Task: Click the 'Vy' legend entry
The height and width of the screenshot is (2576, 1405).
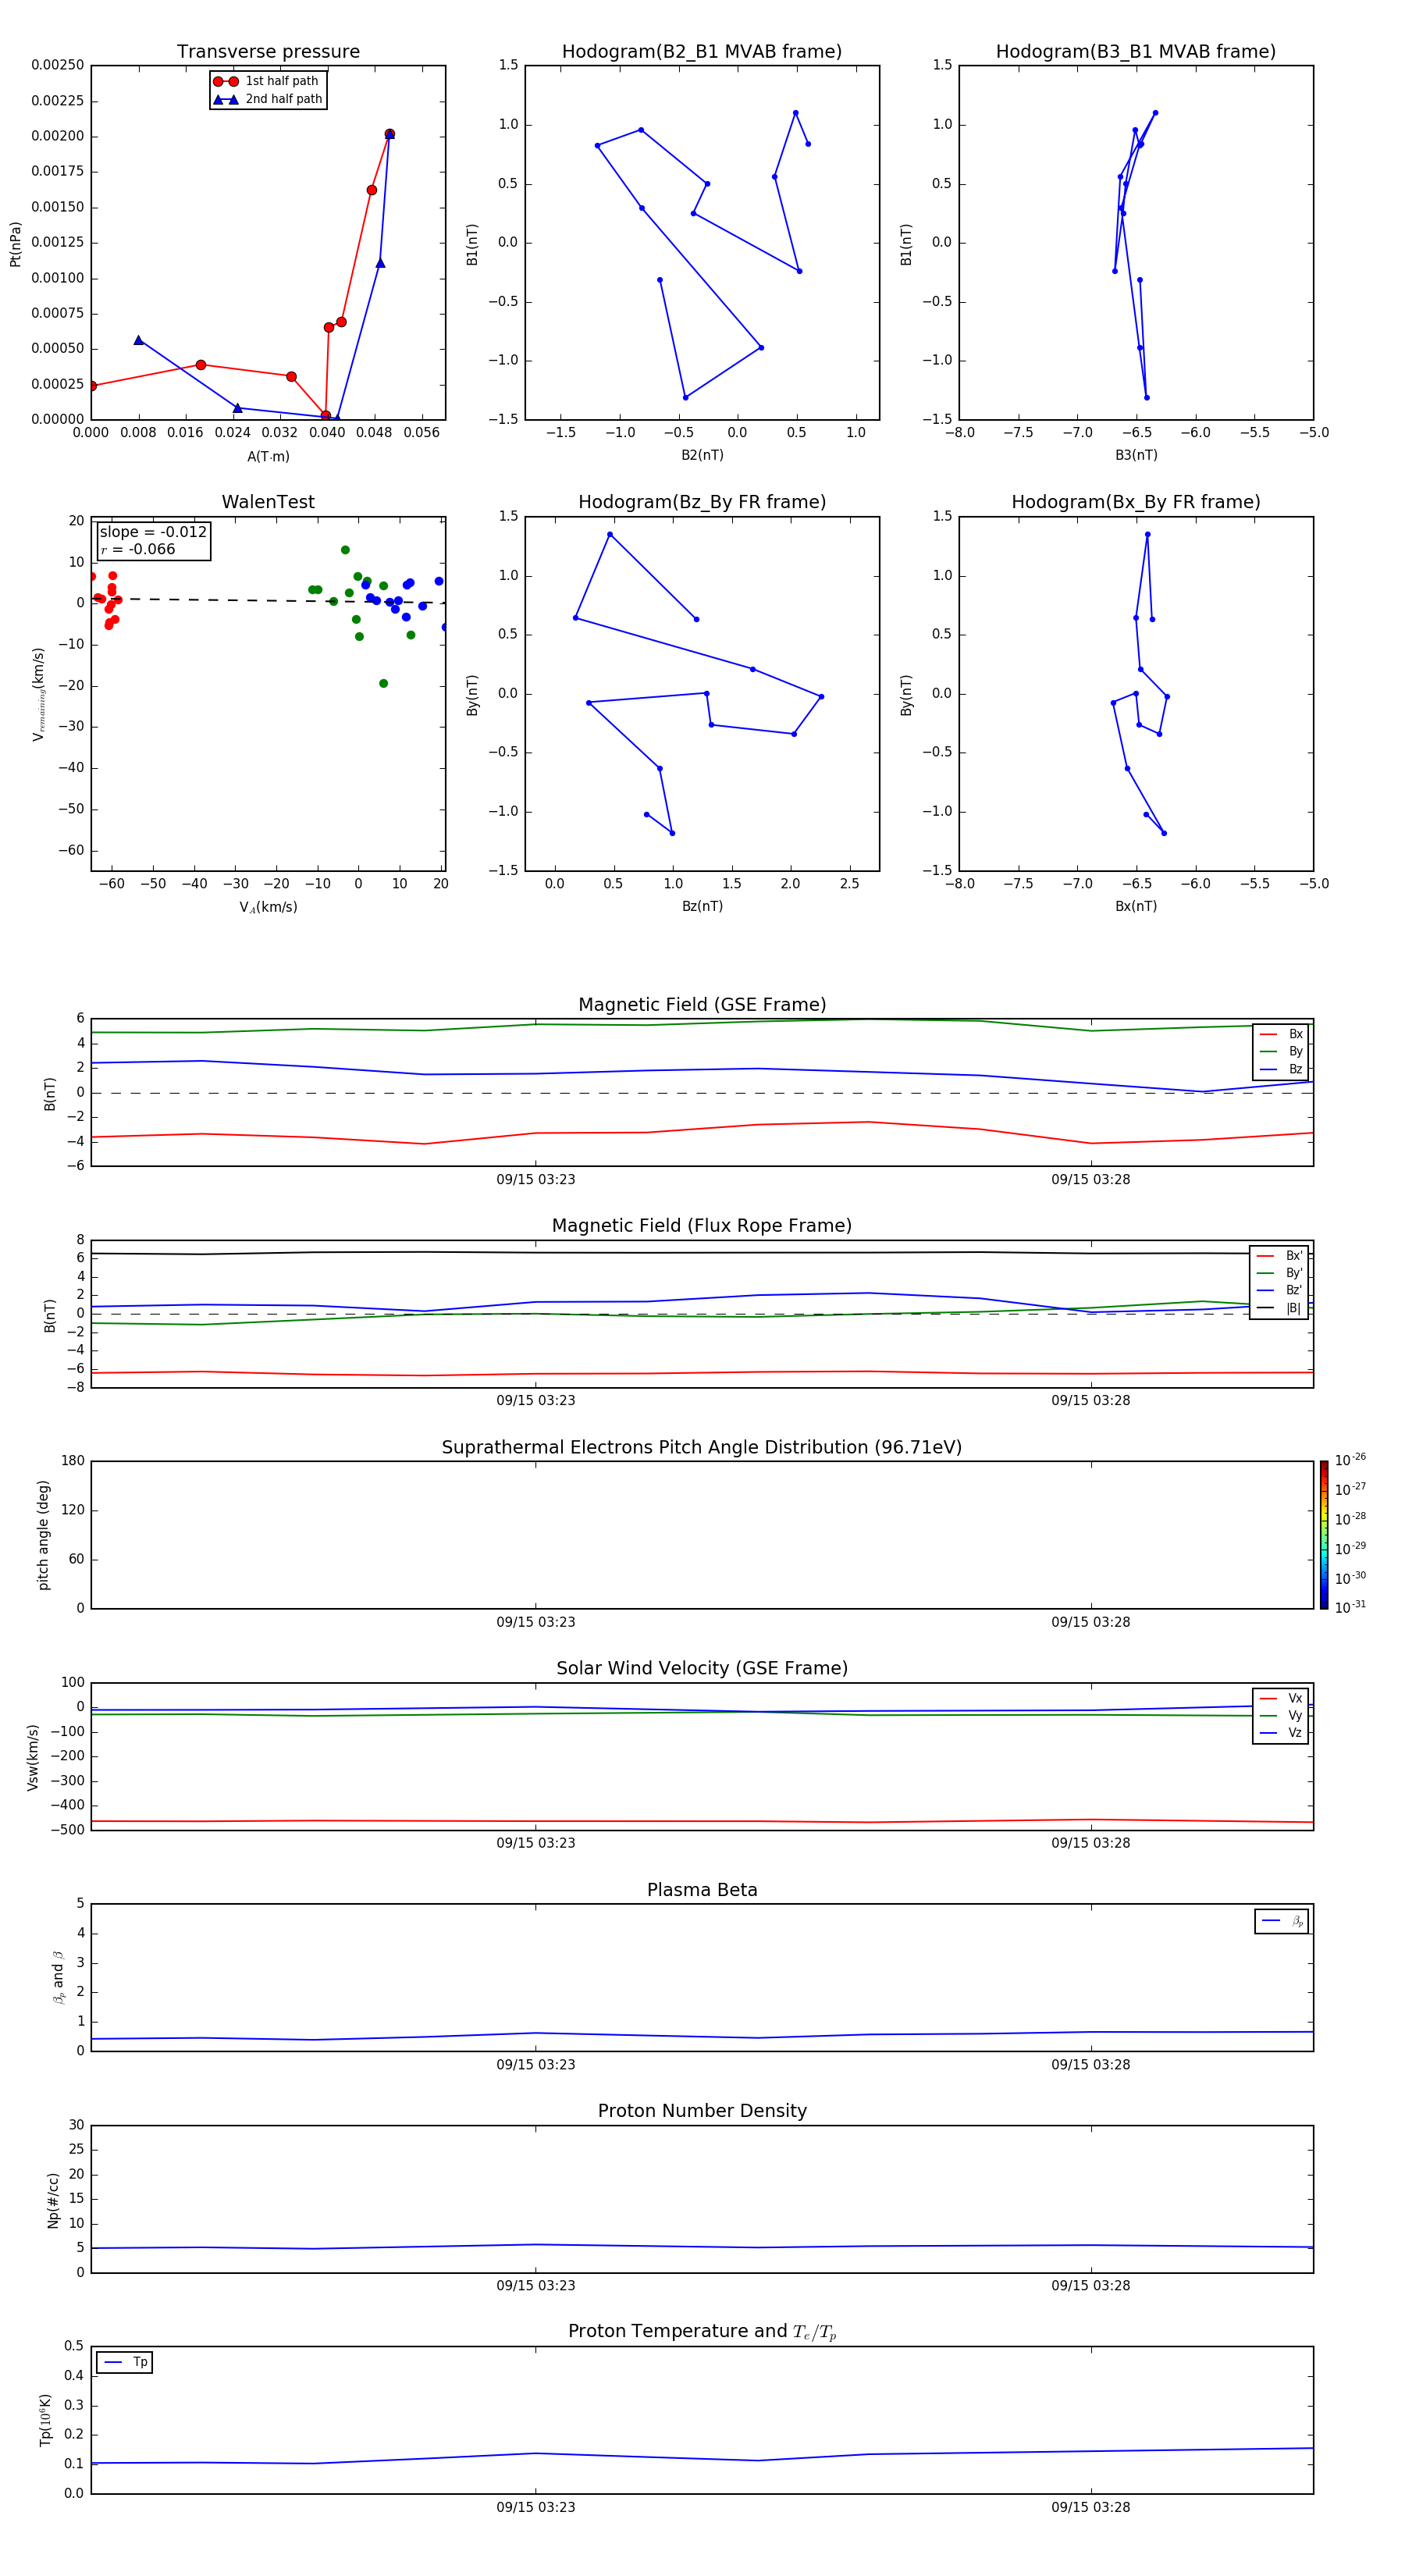Action: coord(1281,1715)
